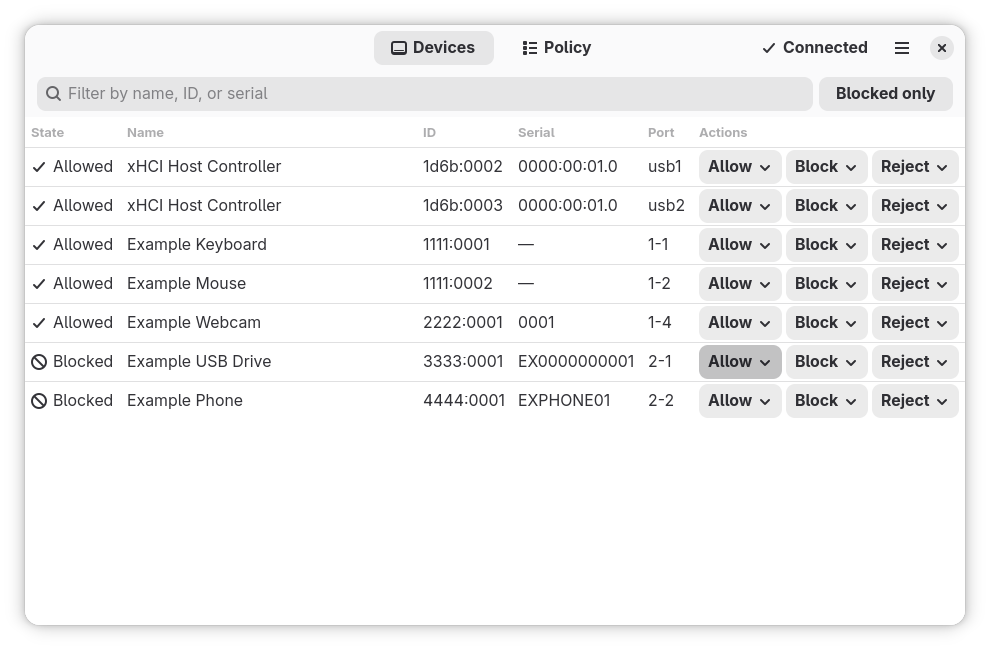Toggle the Blocked only filter

click(x=885, y=94)
